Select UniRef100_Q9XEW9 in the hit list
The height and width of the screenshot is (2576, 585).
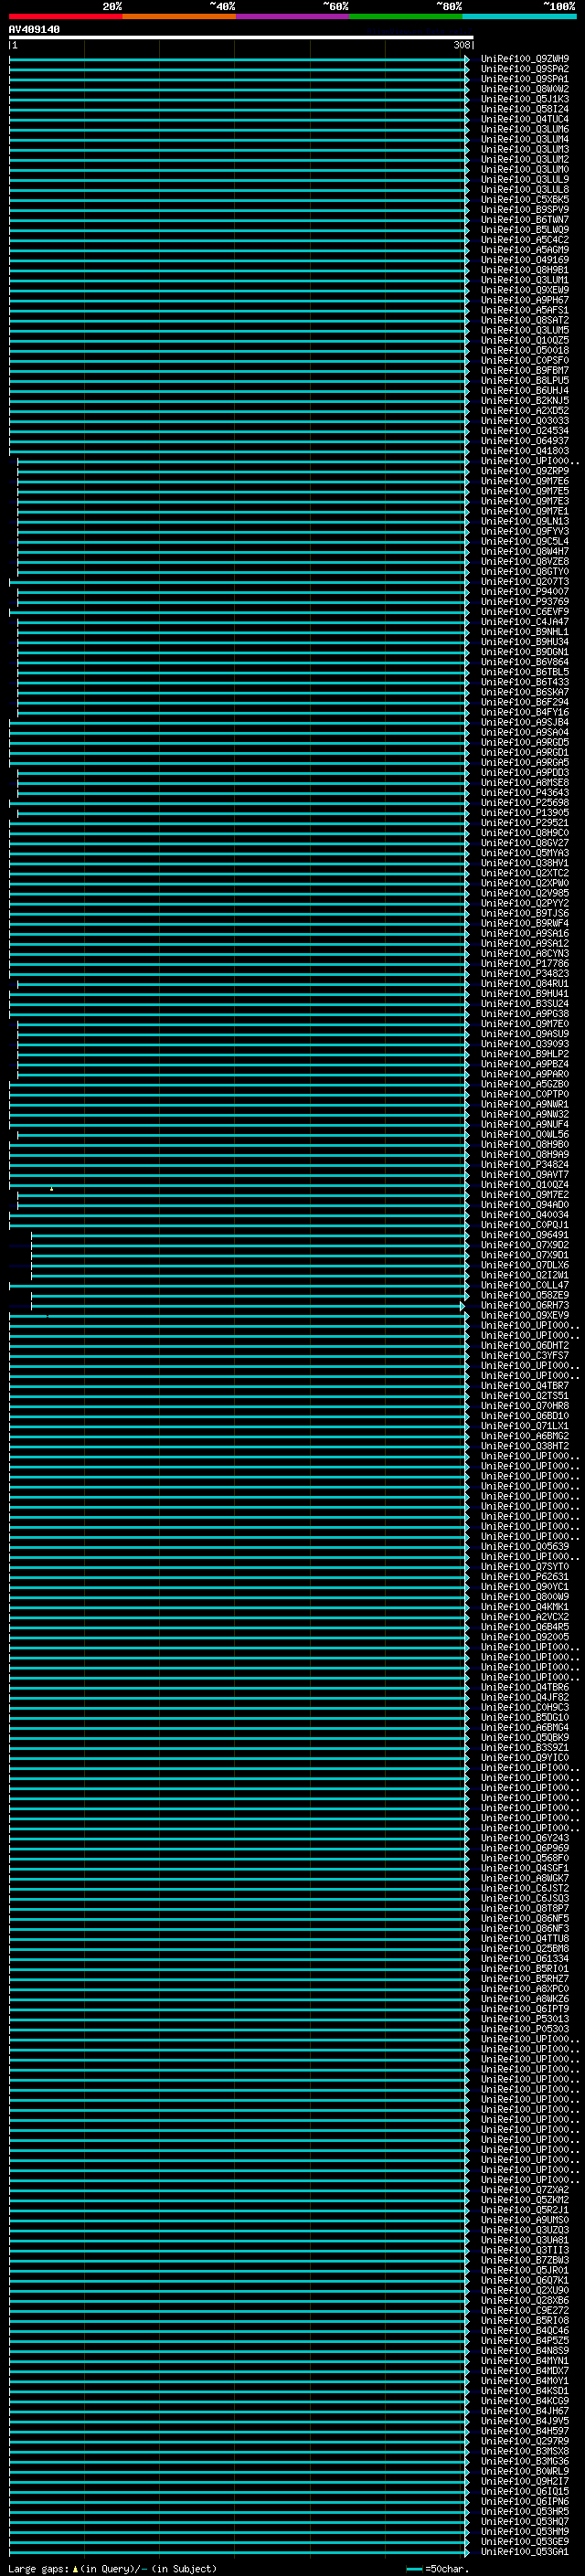click(525, 290)
